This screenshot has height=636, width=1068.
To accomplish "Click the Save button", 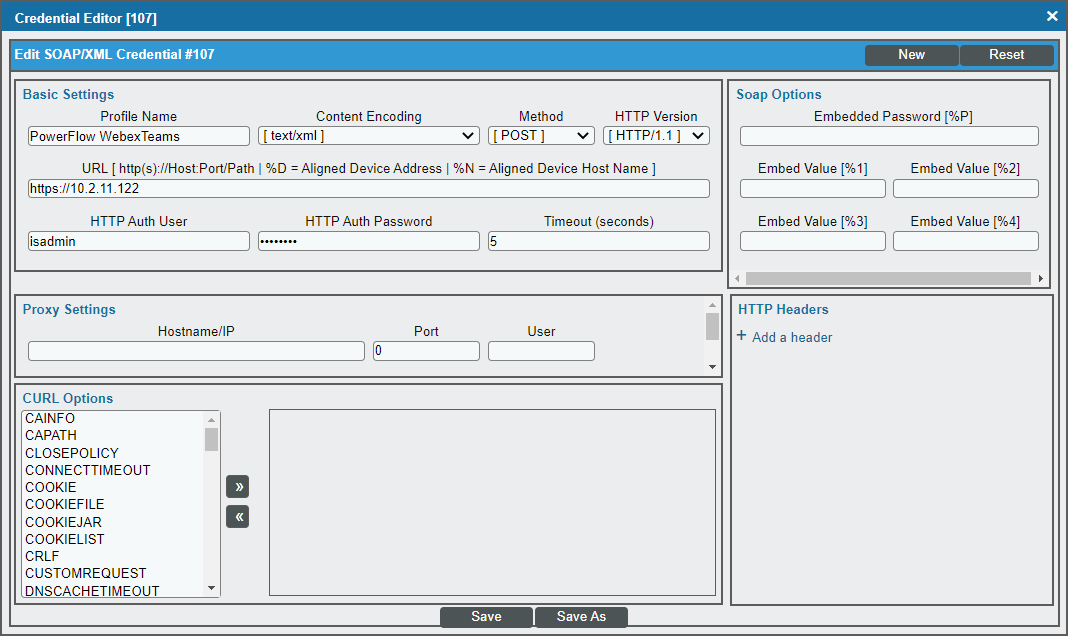I will point(486,616).
